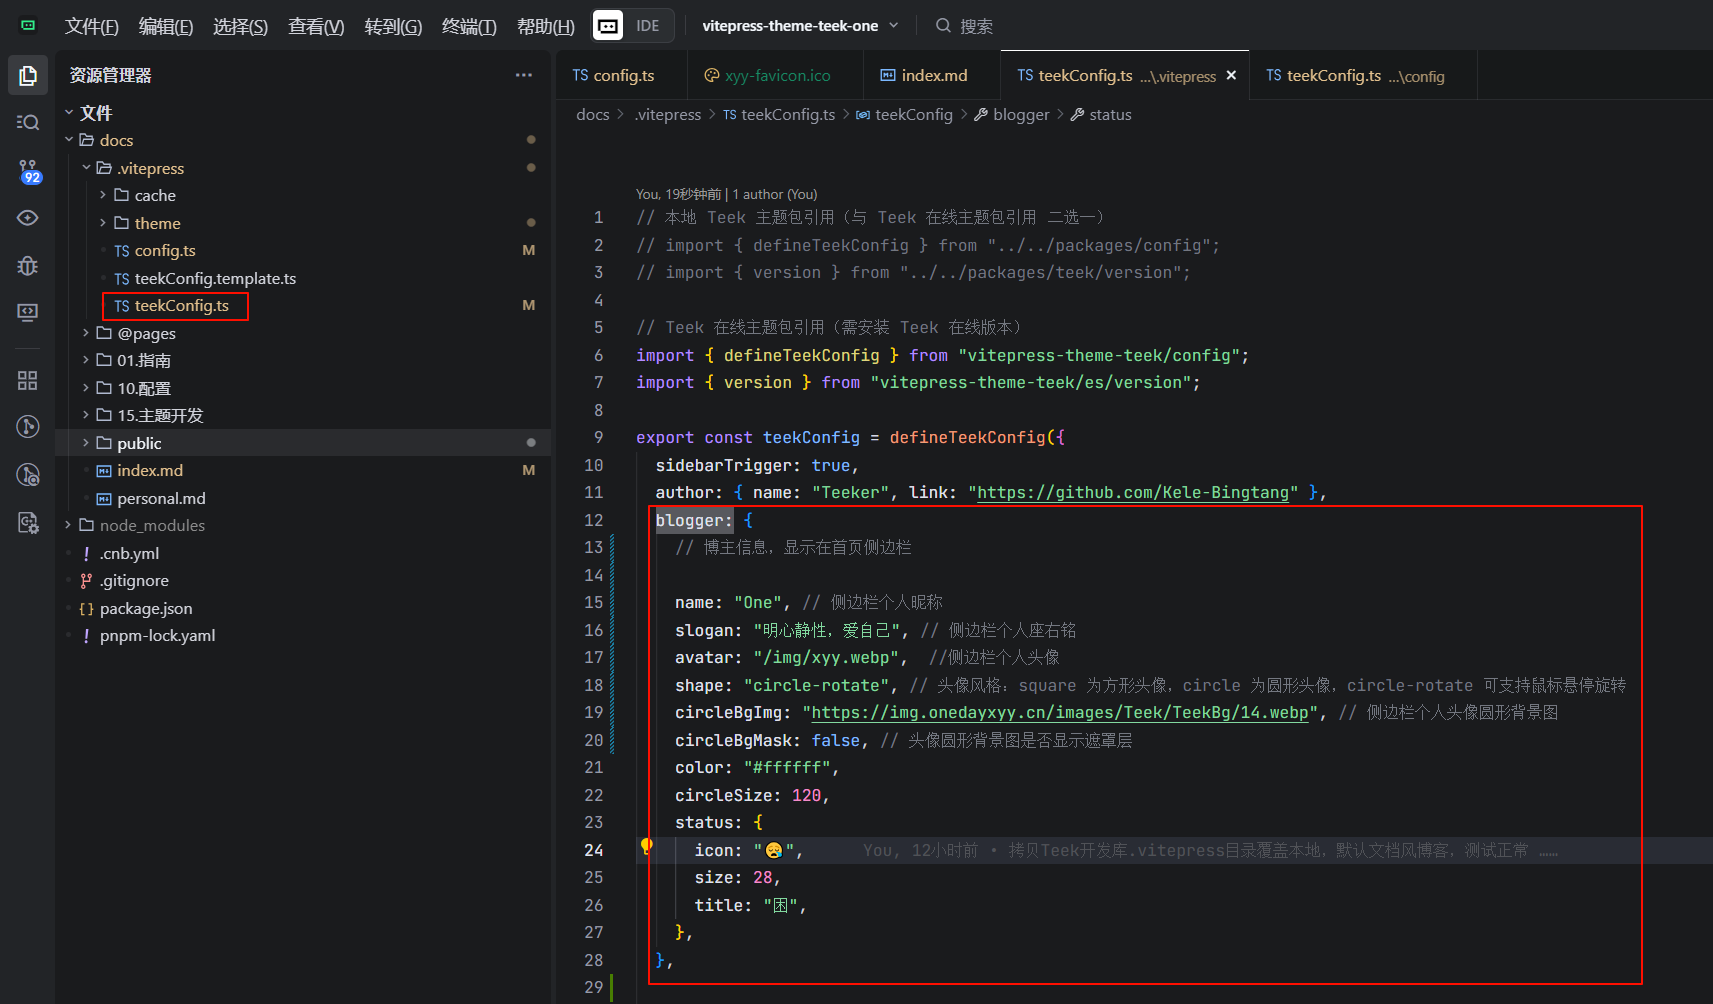Open the remote monitor icon in activity bar
The height and width of the screenshot is (1004, 1713).
tap(28, 312)
